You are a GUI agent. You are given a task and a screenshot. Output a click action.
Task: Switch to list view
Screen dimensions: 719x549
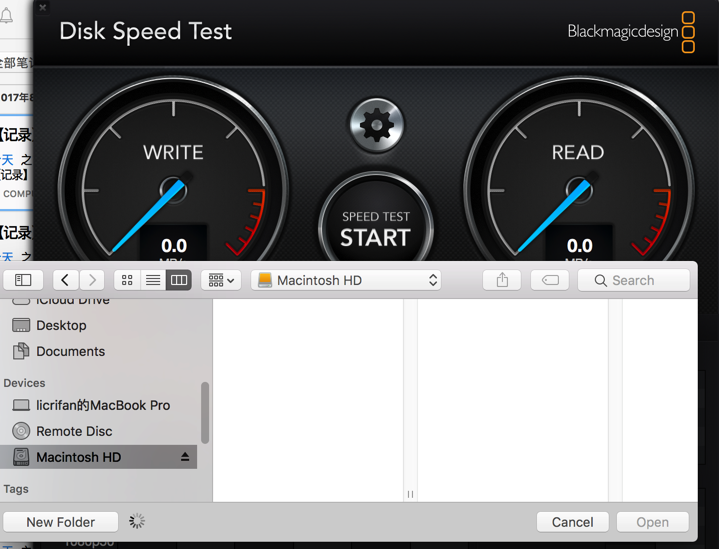153,281
